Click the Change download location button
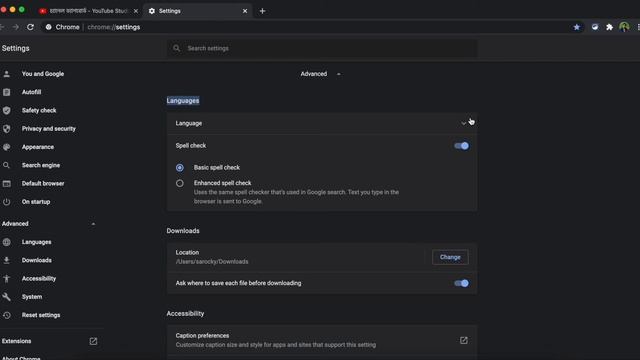Screen dimensions: 640x360 pos(450,257)
